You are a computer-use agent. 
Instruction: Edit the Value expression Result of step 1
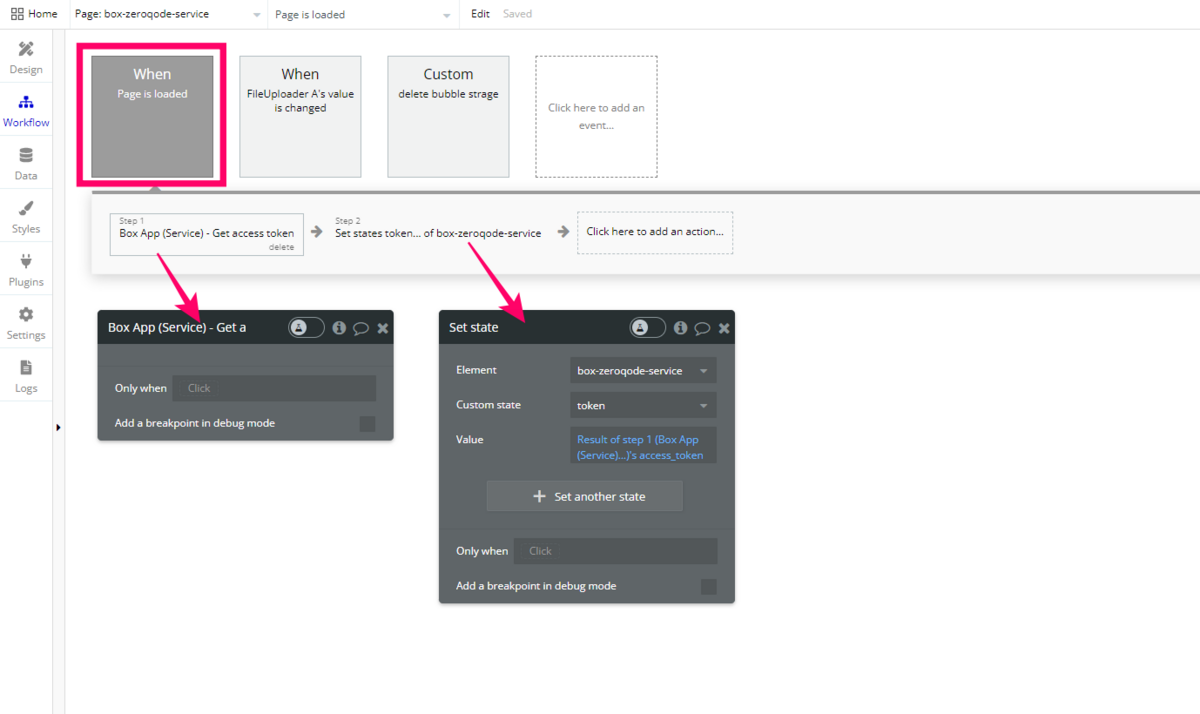click(643, 446)
